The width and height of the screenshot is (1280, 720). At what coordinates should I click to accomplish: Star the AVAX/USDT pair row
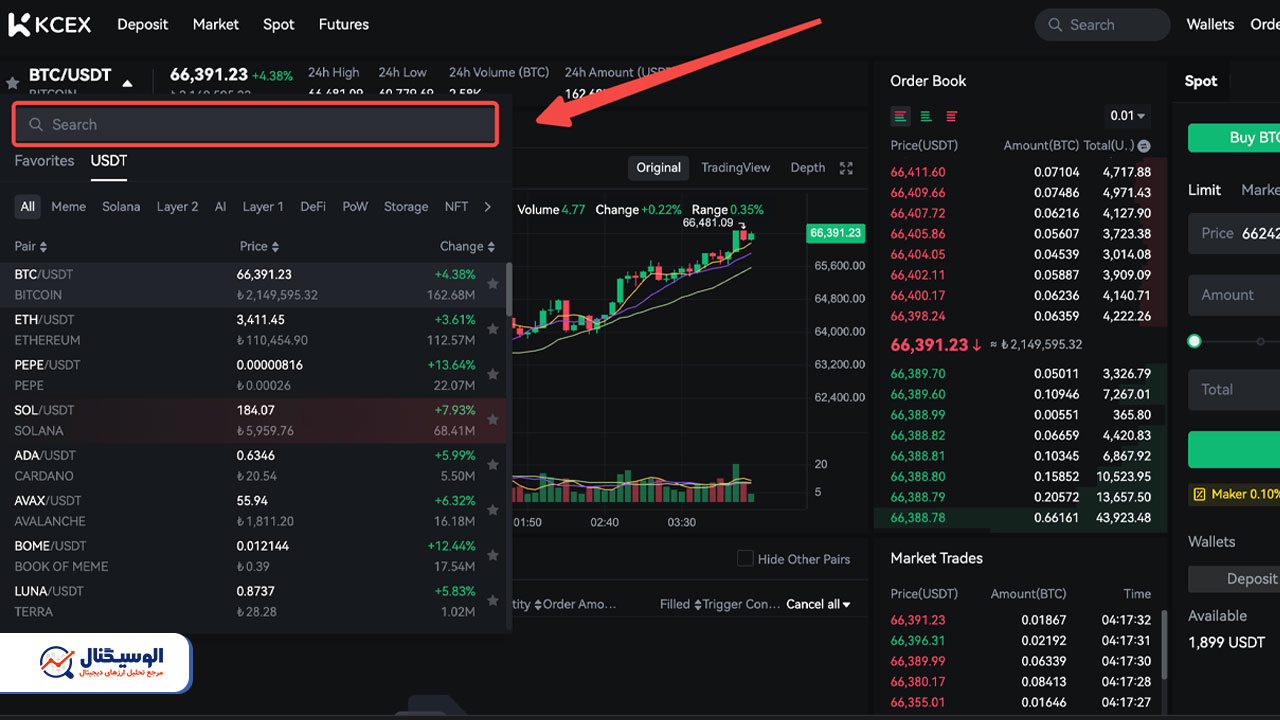coord(492,510)
